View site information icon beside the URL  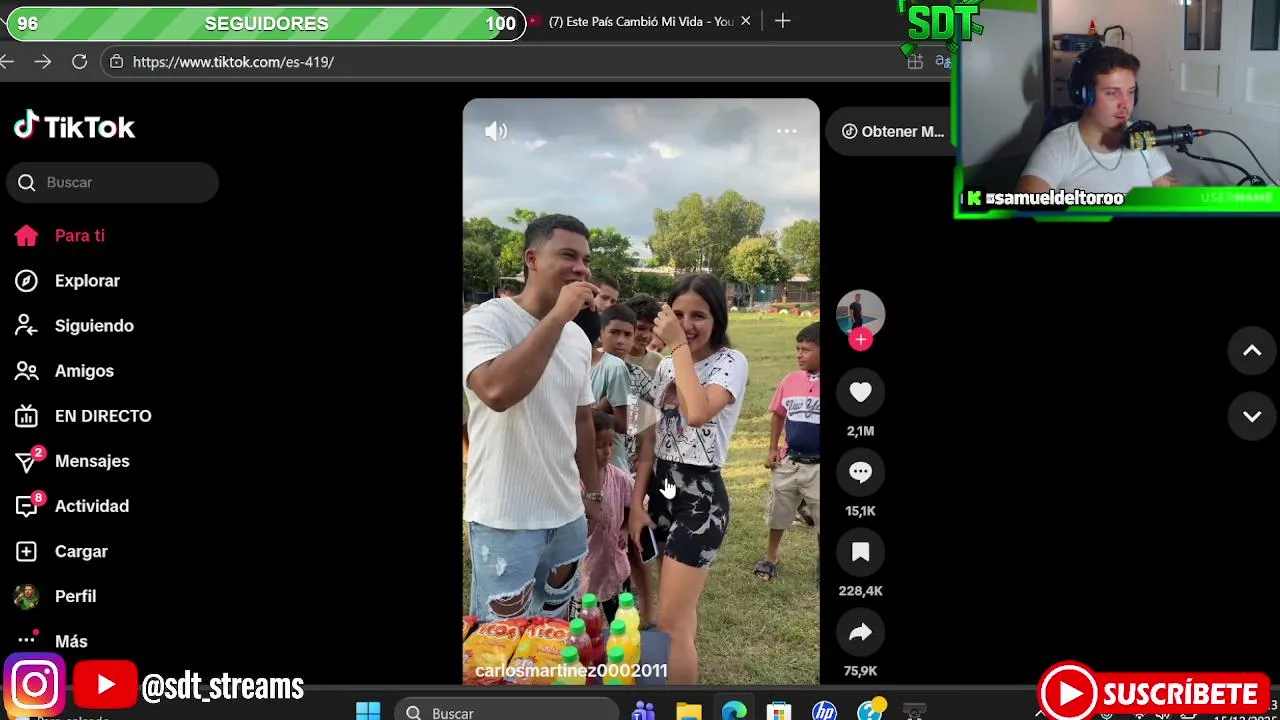116,62
